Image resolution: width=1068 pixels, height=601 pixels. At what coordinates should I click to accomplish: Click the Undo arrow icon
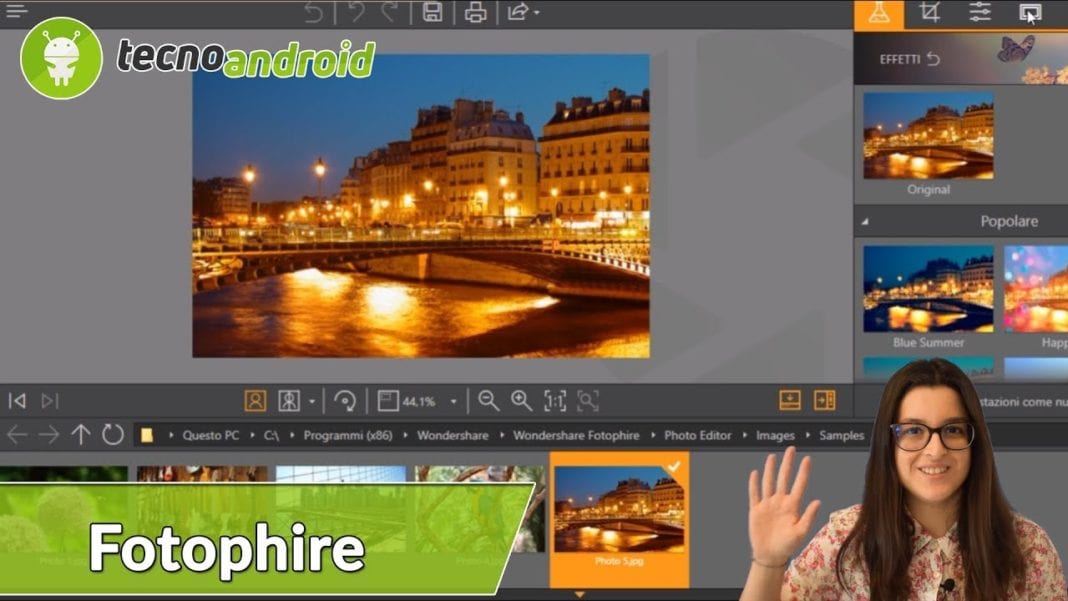[x=356, y=12]
